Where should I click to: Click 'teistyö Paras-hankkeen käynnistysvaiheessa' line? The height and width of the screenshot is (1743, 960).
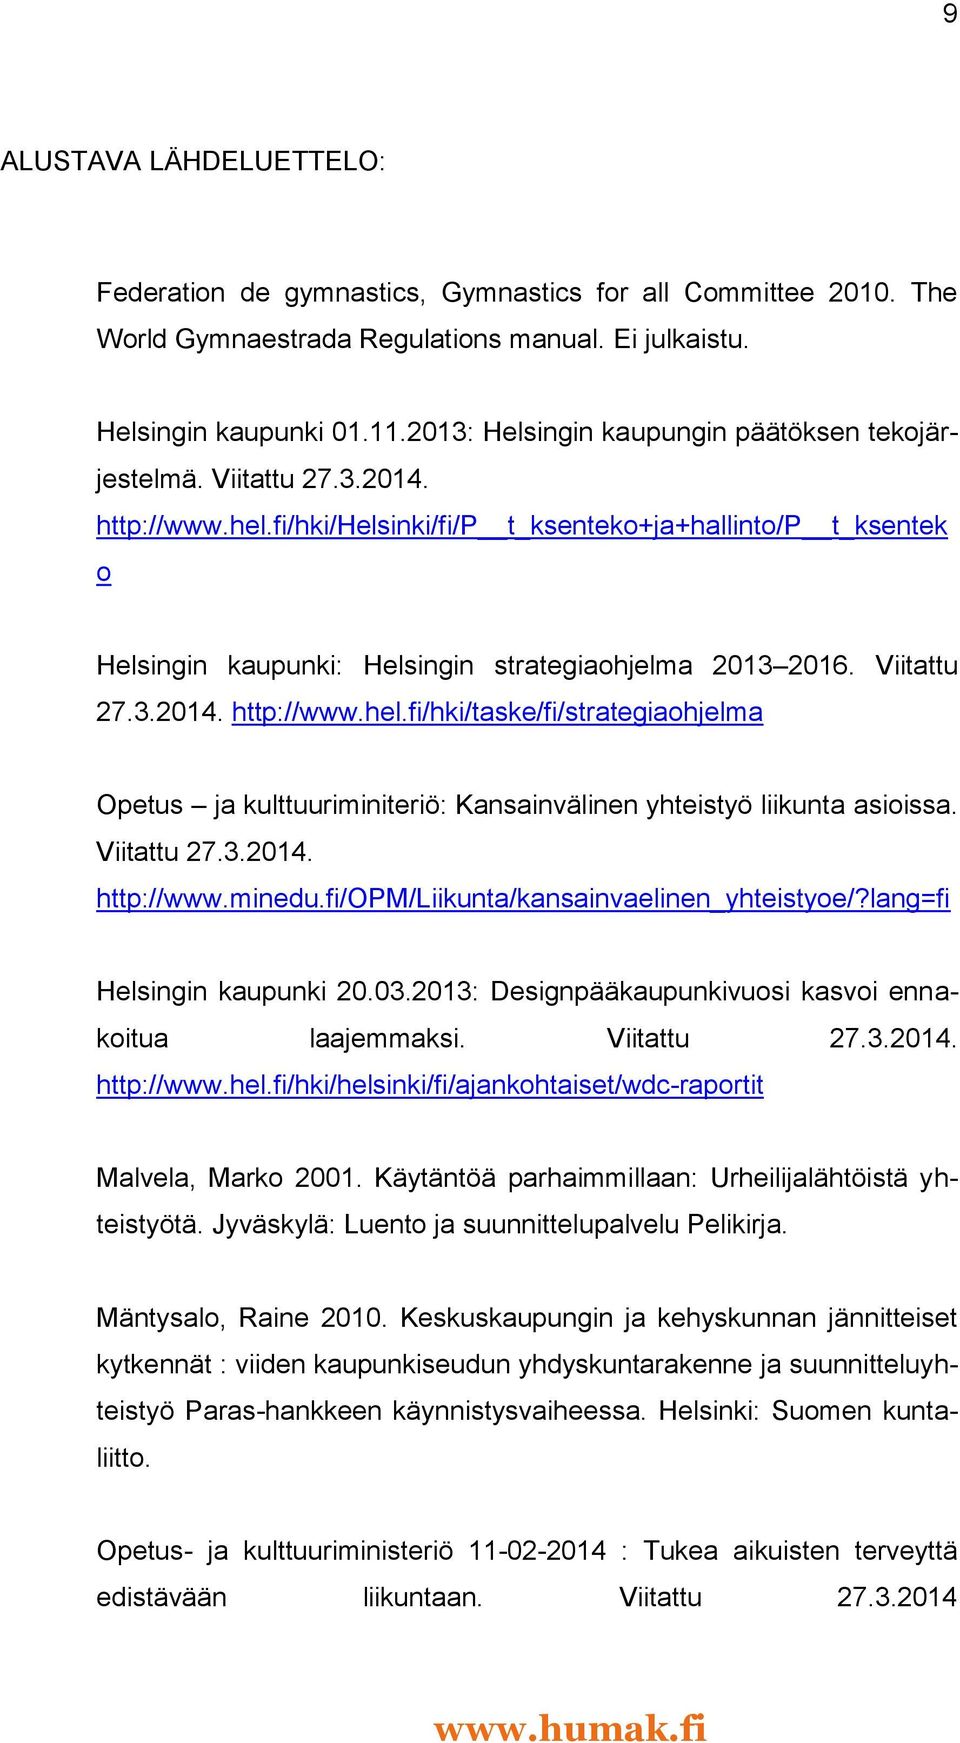tap(527, 1411)
